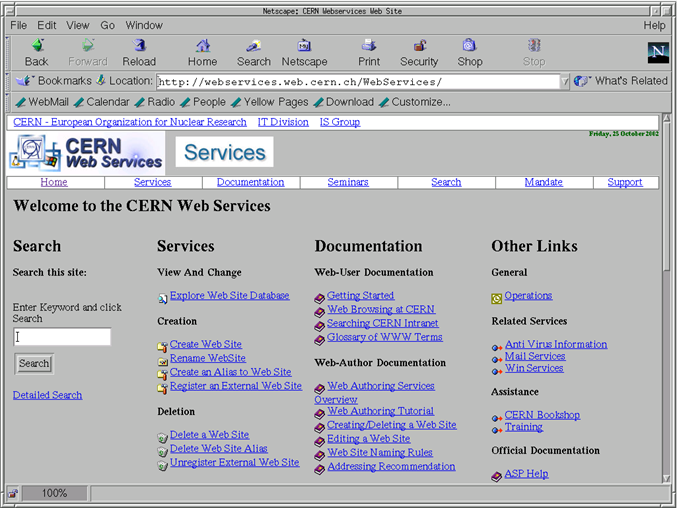This screenshot has height=508, width=677.
Task: Open the WebMail personal toolbar item
Action: pos(42,102)
